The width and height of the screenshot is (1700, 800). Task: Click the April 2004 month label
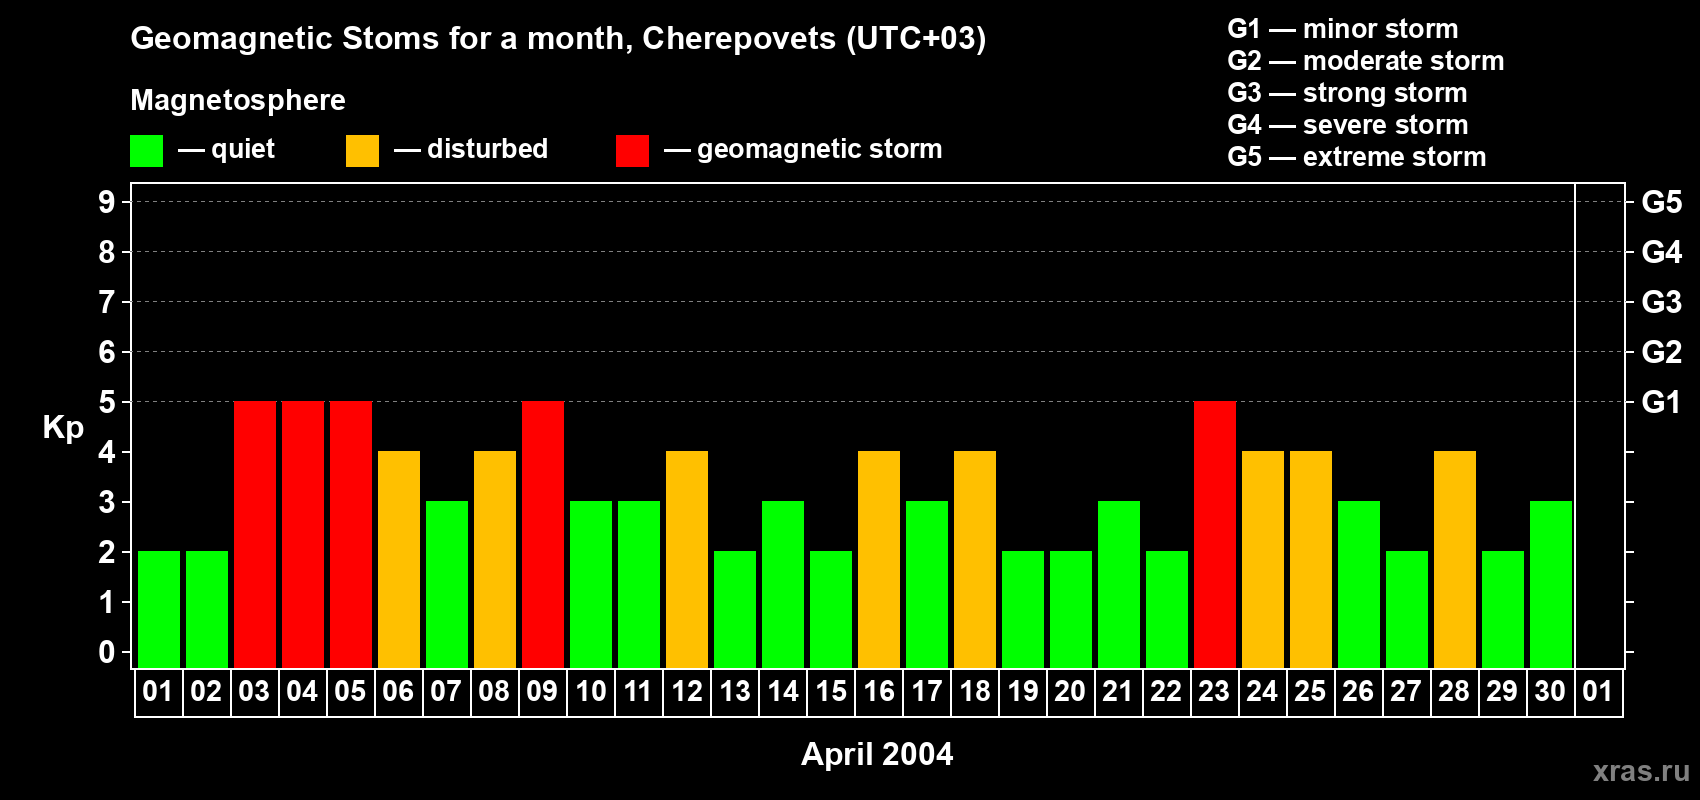click(x=877, y=754)
